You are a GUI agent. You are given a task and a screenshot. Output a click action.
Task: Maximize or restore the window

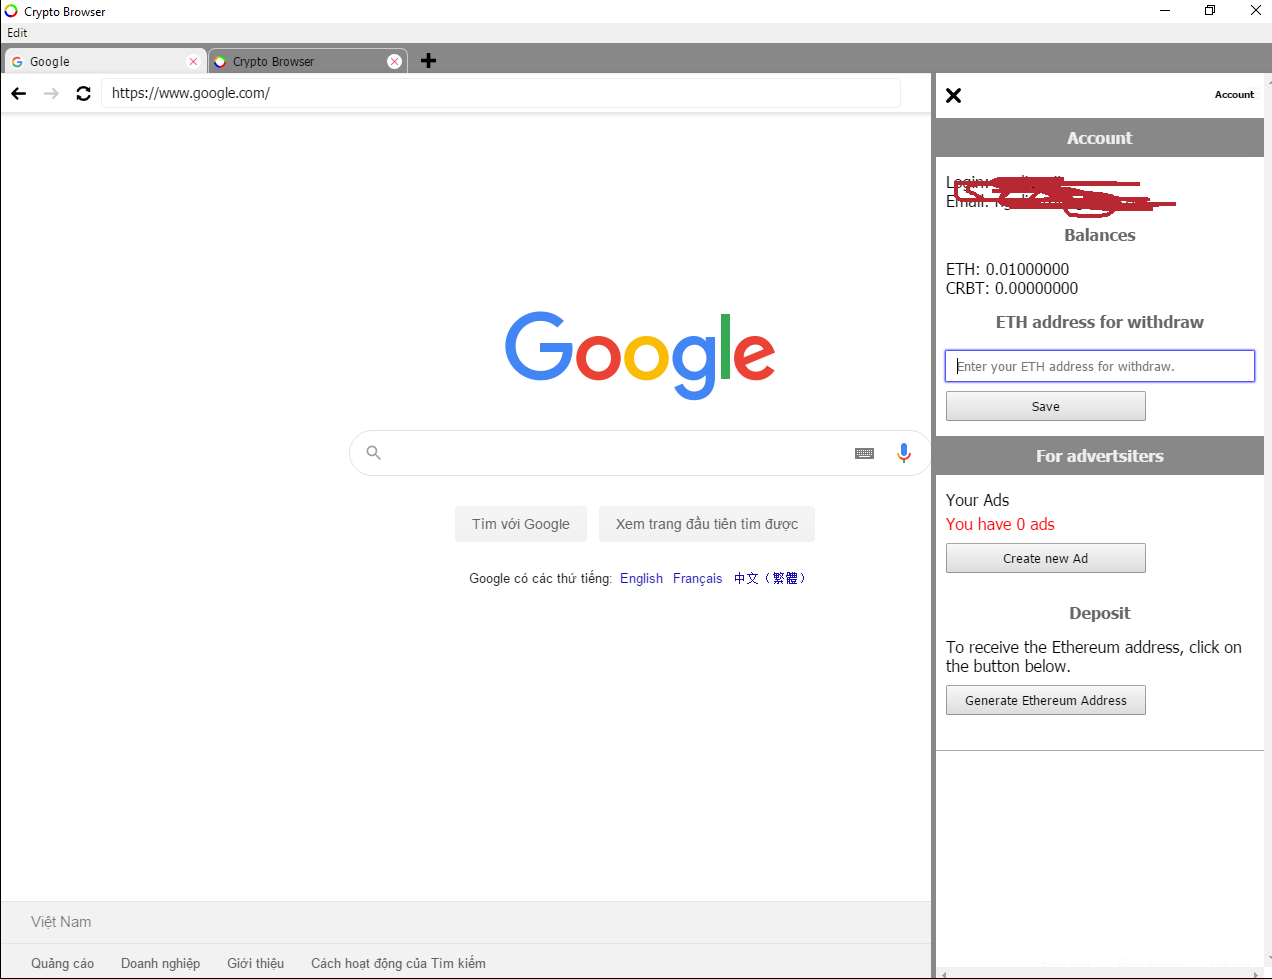pos(1210,11)
